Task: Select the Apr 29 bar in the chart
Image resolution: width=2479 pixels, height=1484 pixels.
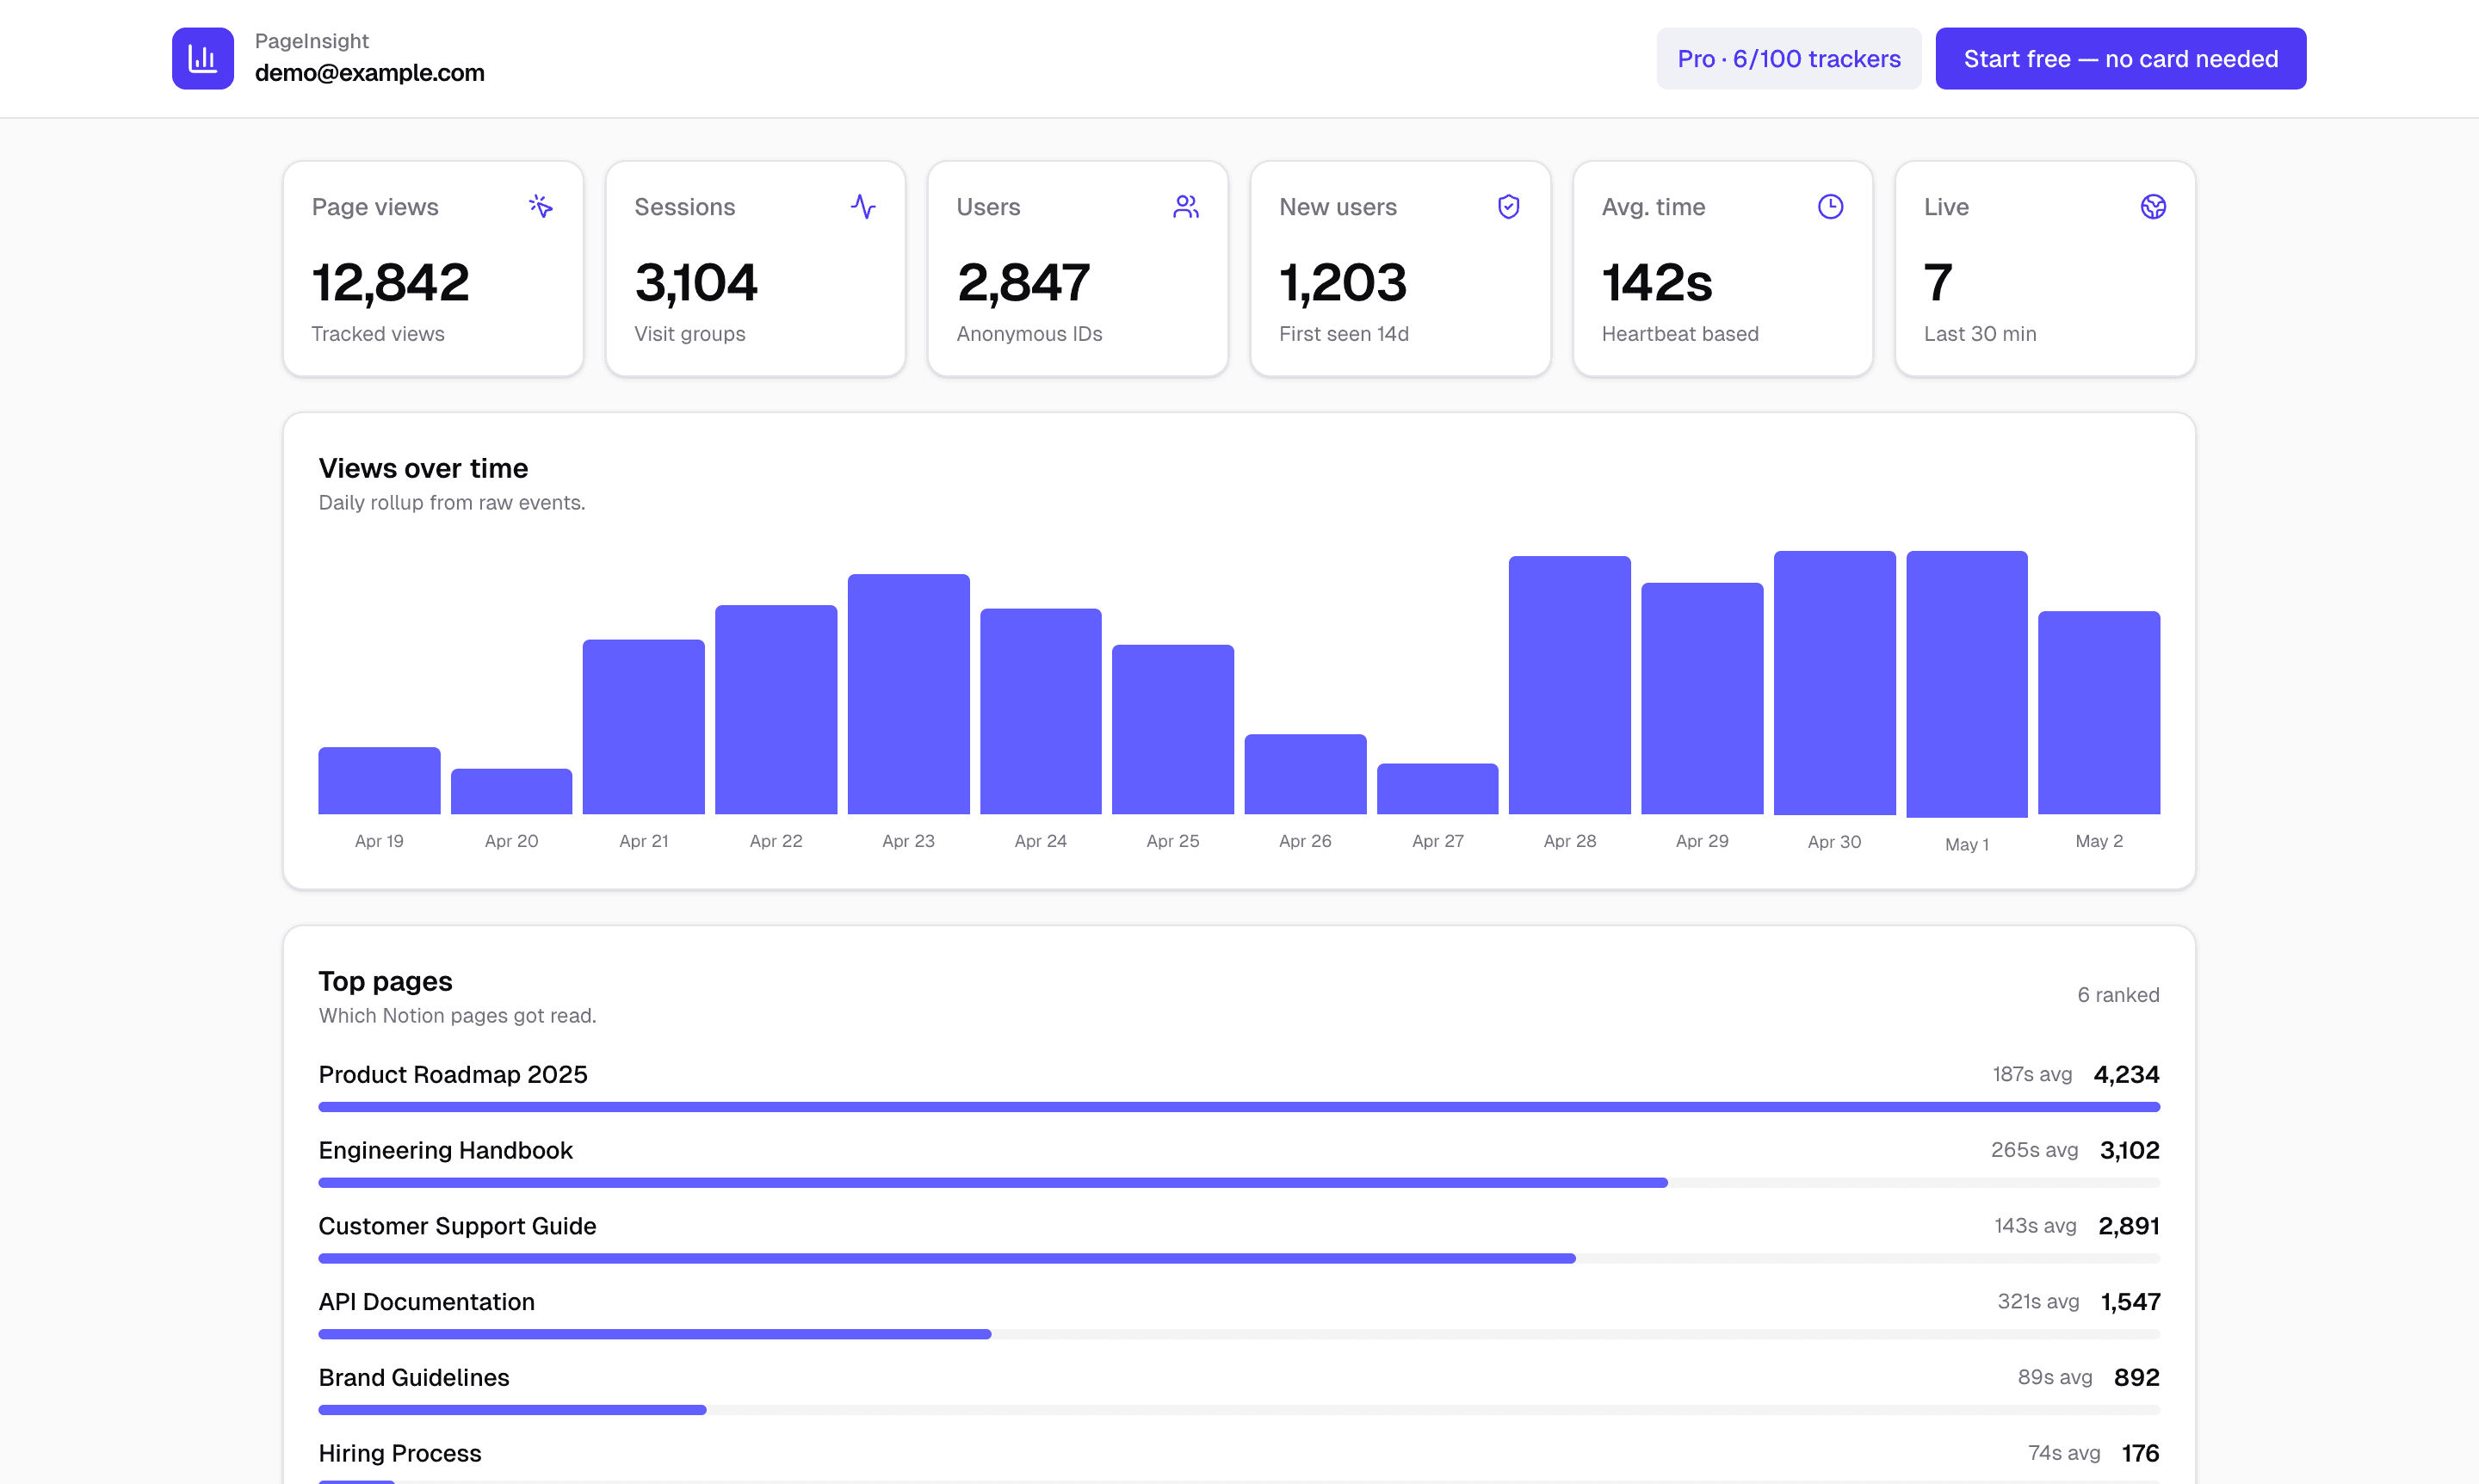Action: pyautogui.click(x=1703, y=698)
